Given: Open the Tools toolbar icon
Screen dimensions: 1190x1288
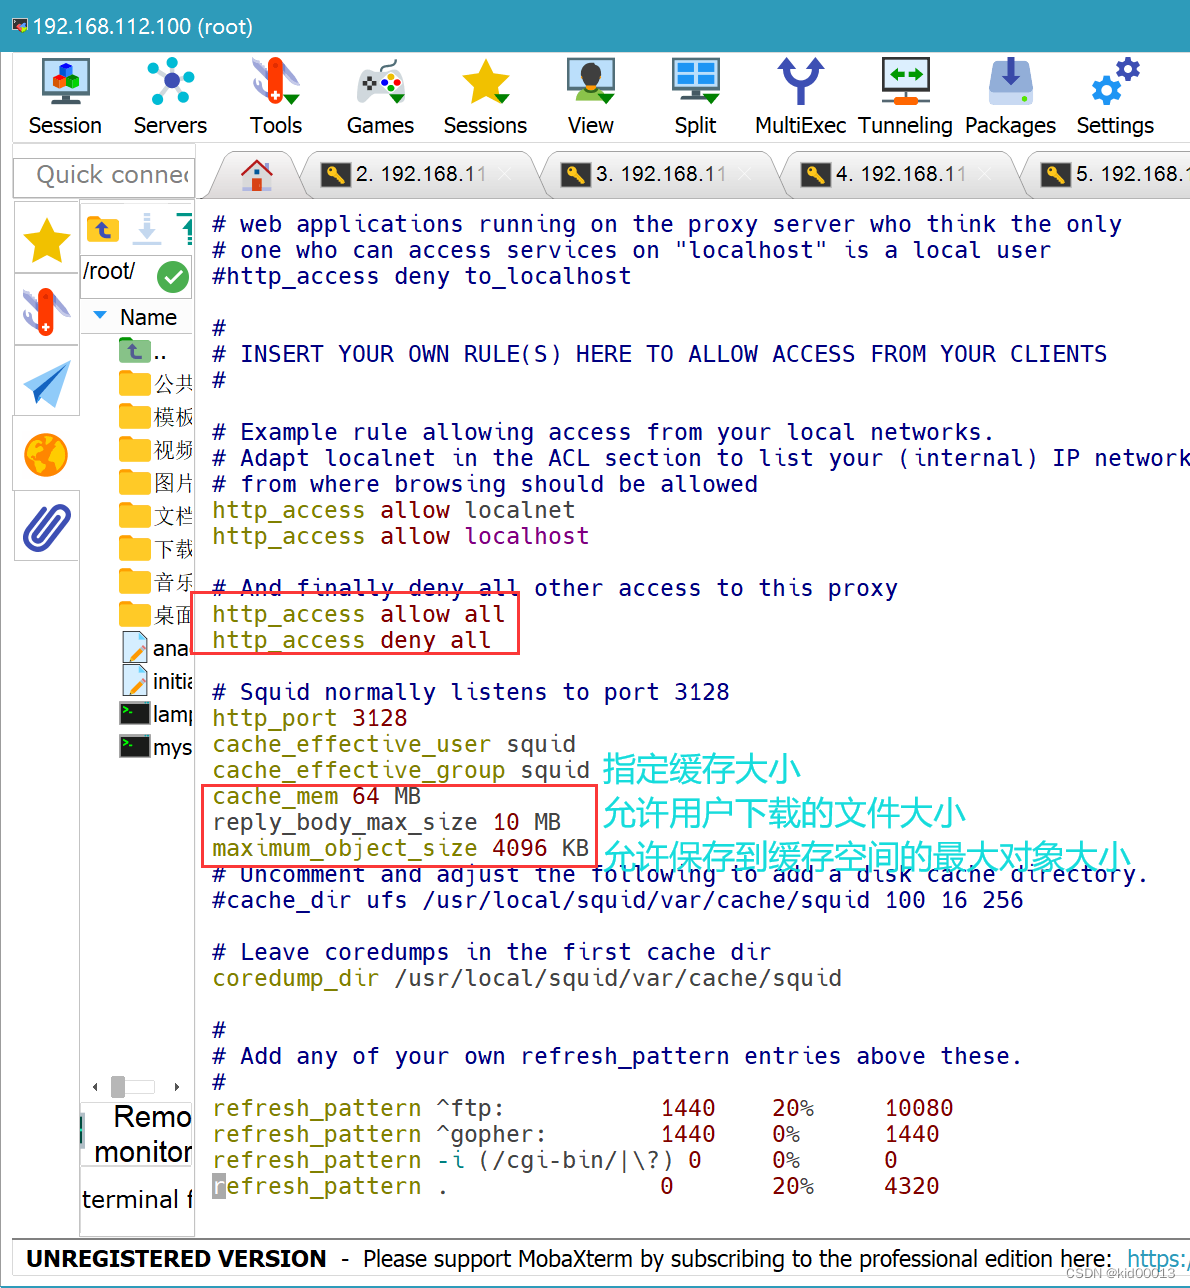Looking at the screenshot, I should tap(276, 97).
